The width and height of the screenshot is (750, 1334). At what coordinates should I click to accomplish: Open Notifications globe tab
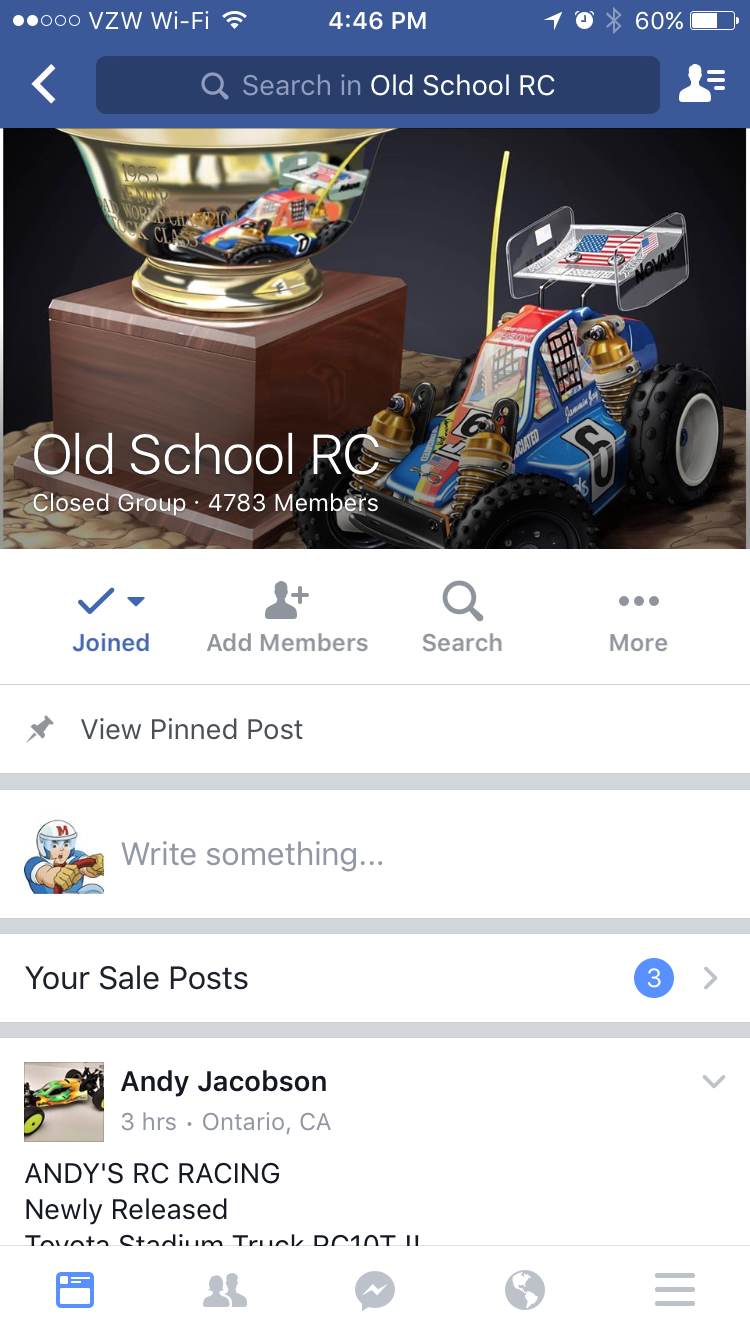click(x=525, y=1290)
